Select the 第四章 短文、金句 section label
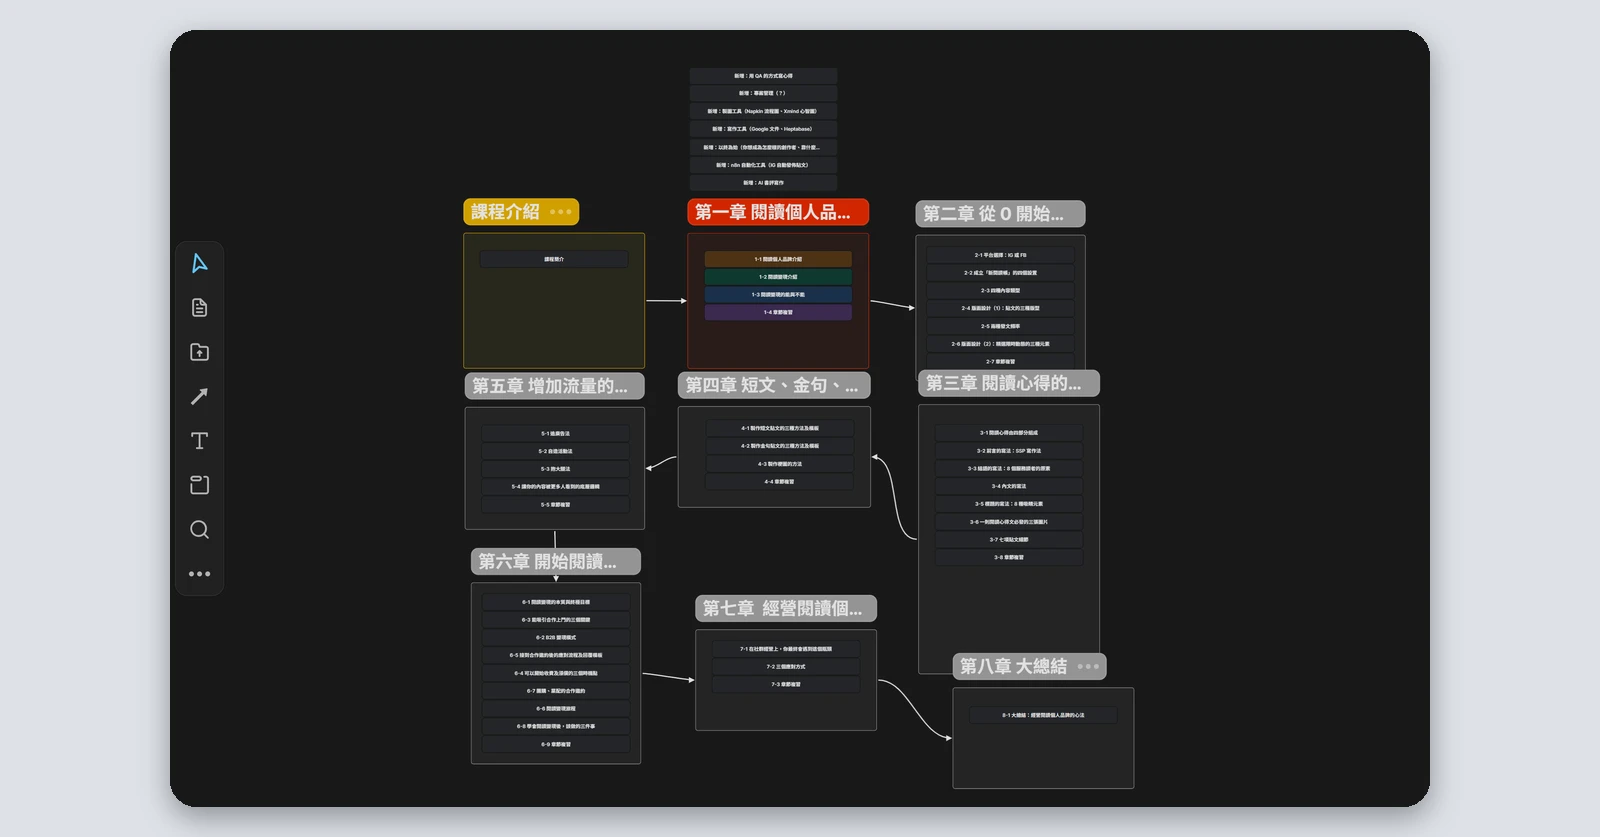 pyautogui.click(x=774, y=385)
